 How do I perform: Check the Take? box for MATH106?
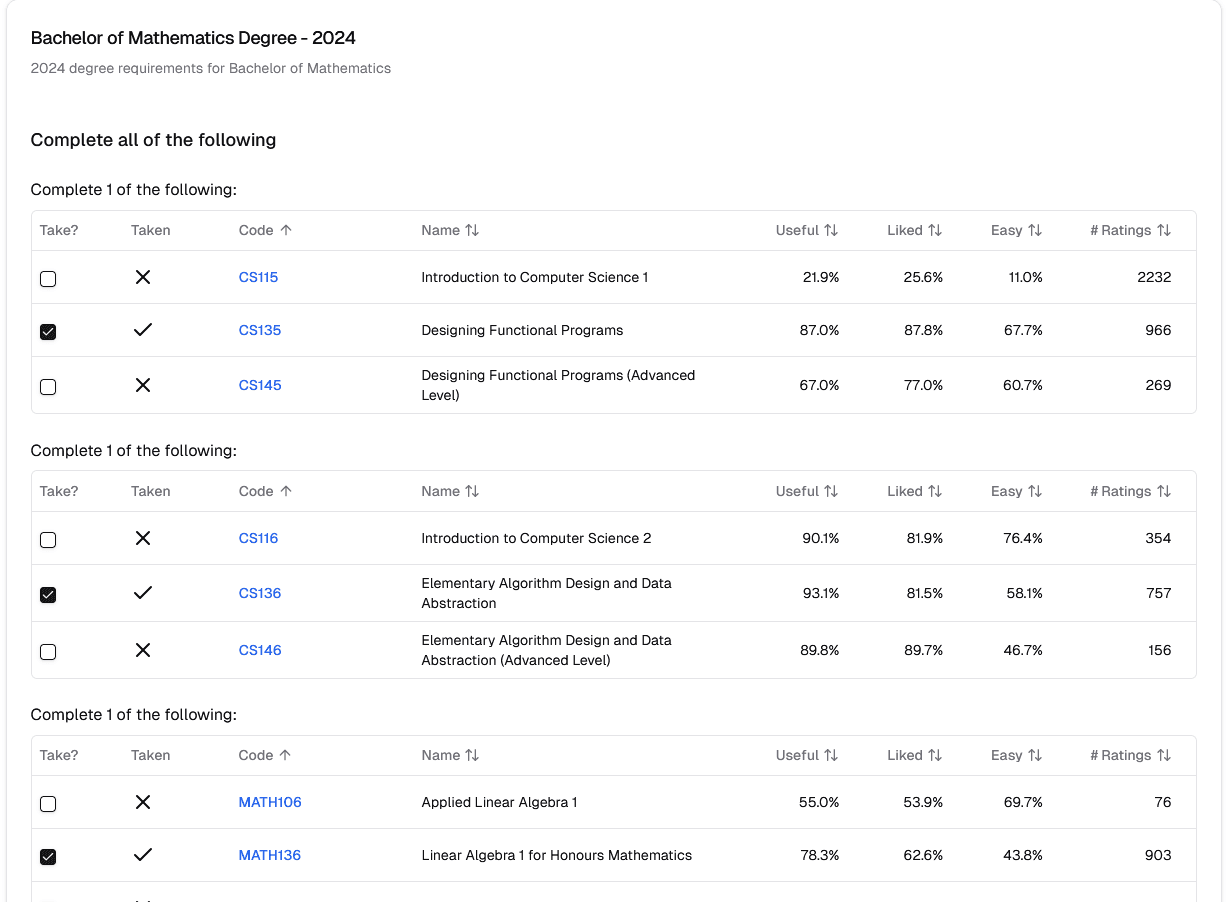(x=48, y=802)
